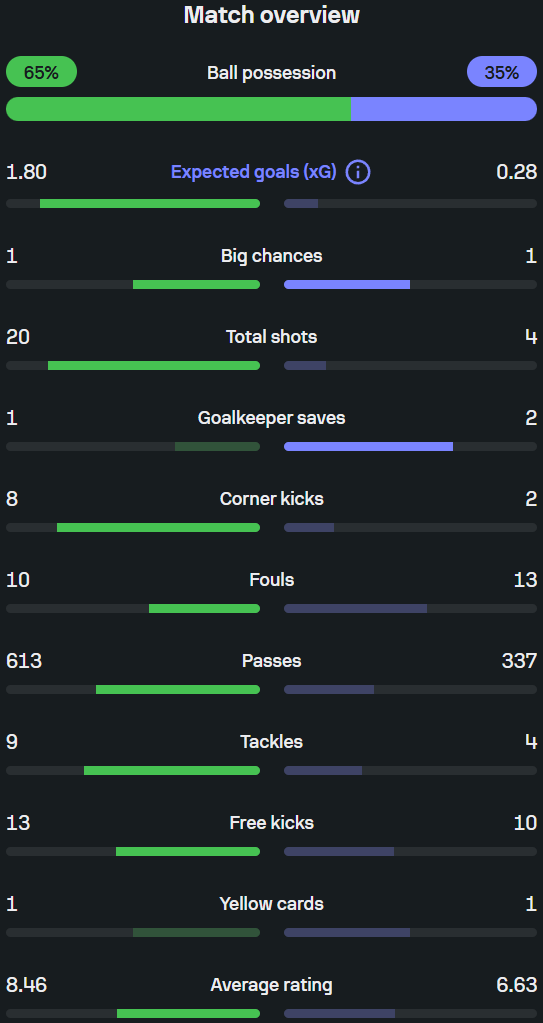Click the Corner kicks stat label
Screen dimensions: 543x1023
click(272, 498)
